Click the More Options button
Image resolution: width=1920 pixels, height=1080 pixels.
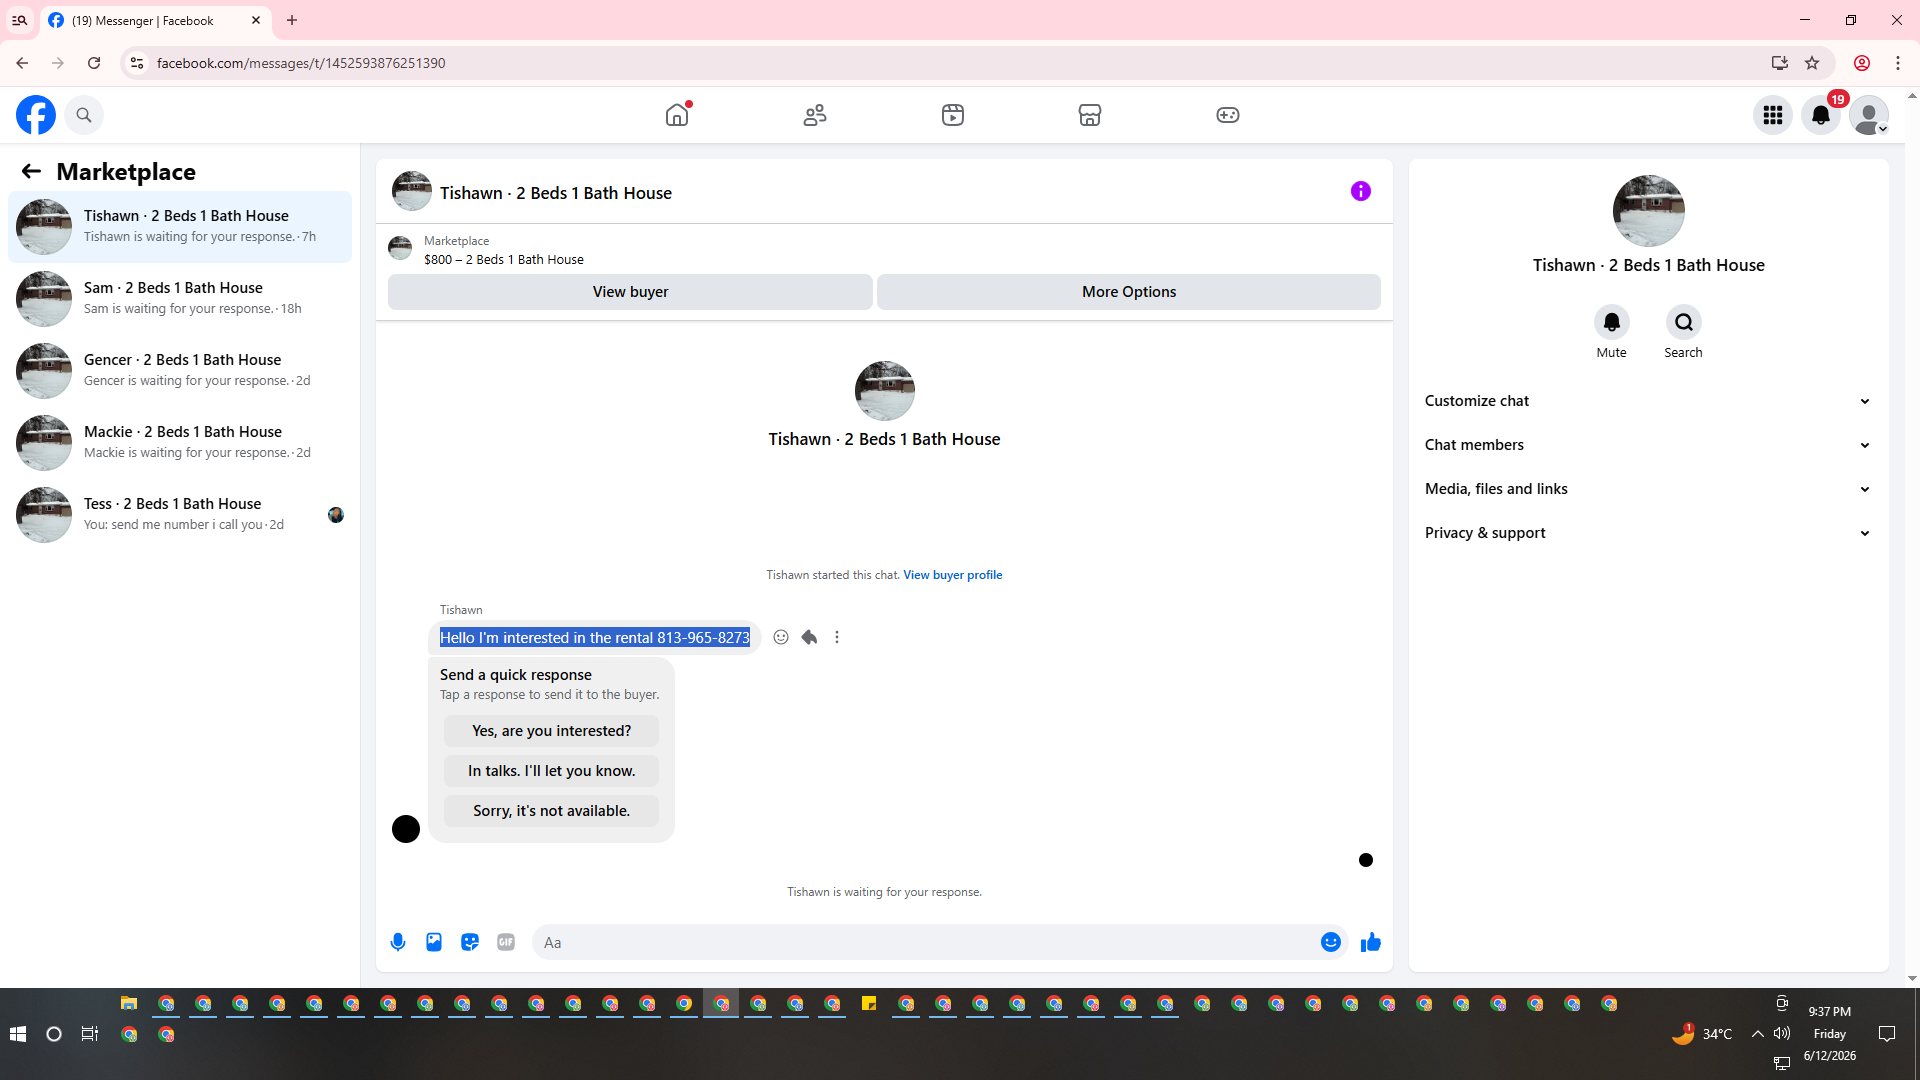click(1129, 292)
